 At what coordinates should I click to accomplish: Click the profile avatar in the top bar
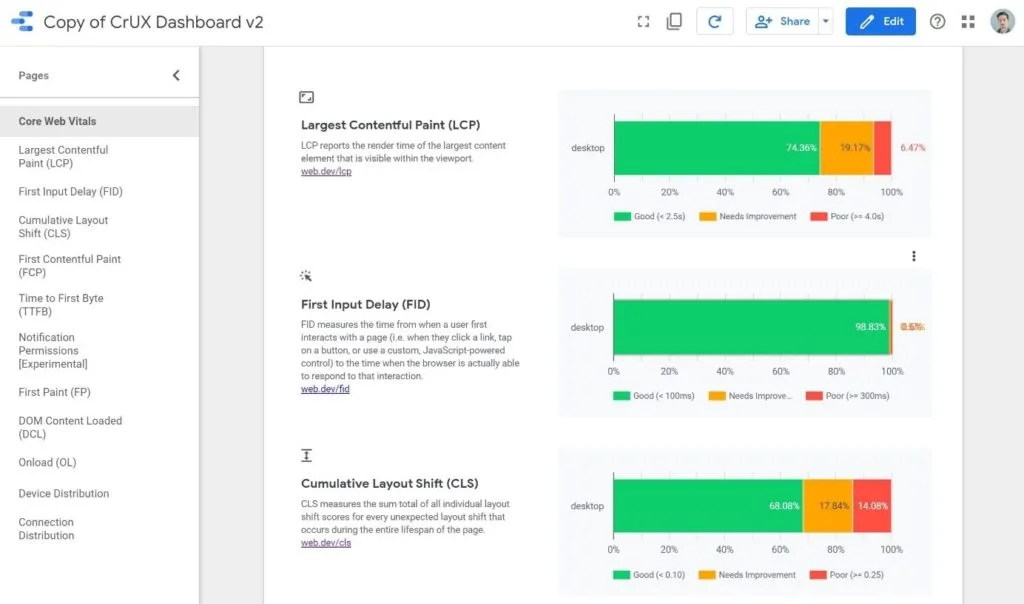[1003, 20]
